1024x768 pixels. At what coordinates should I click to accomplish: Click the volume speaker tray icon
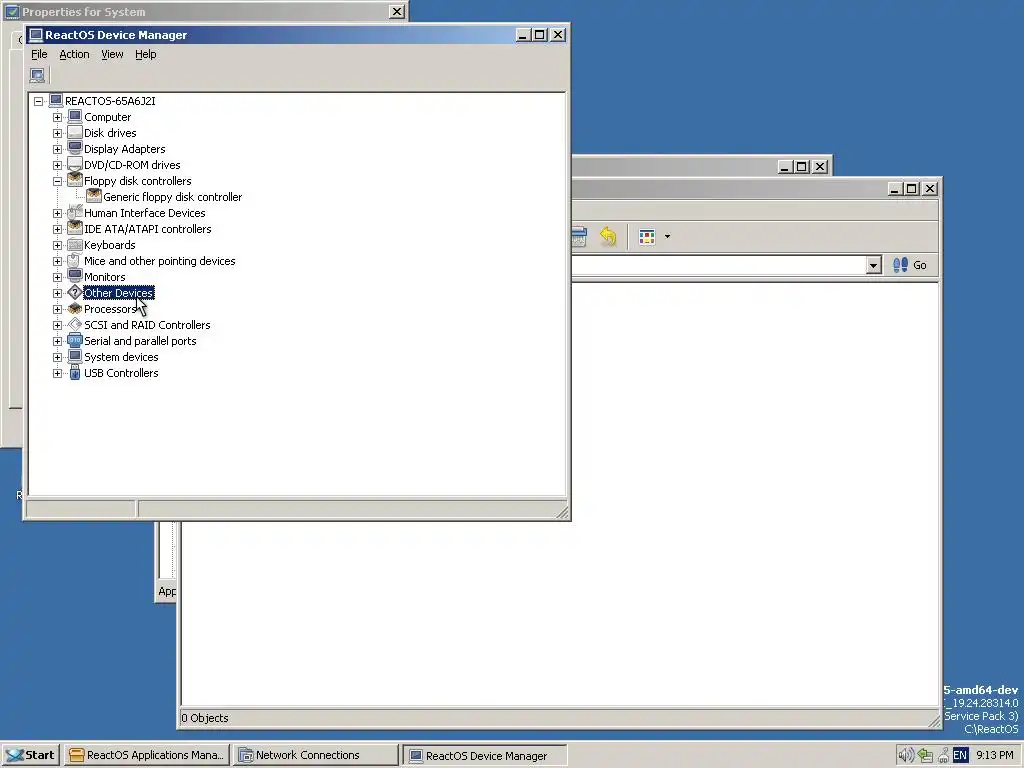[x=905, y=756]
